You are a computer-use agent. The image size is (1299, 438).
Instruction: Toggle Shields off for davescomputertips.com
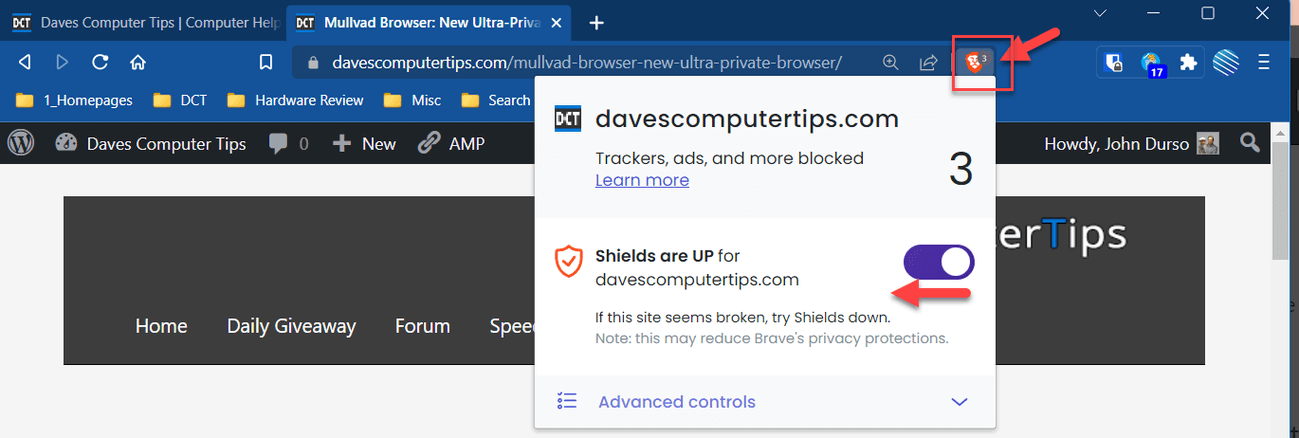pyautogui.click(x=939, y=263)
